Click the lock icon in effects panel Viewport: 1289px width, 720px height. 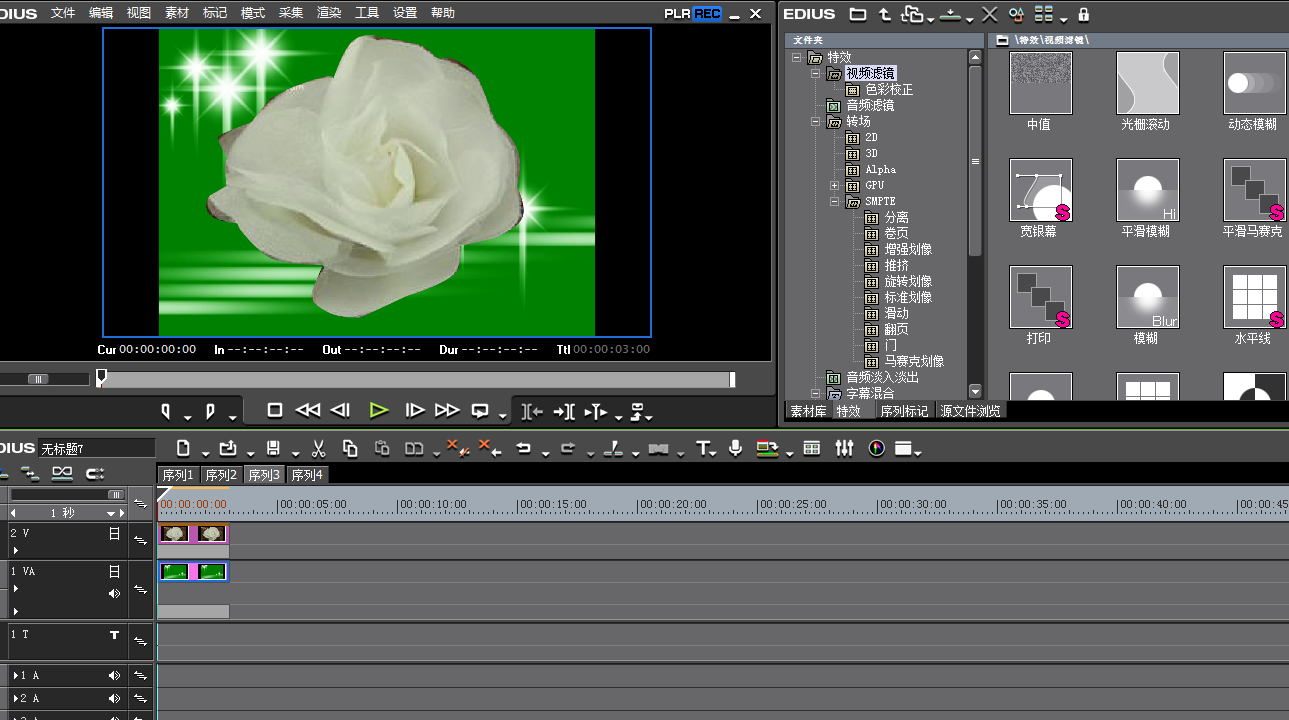pyautogui.click(x=1083, y=14)
